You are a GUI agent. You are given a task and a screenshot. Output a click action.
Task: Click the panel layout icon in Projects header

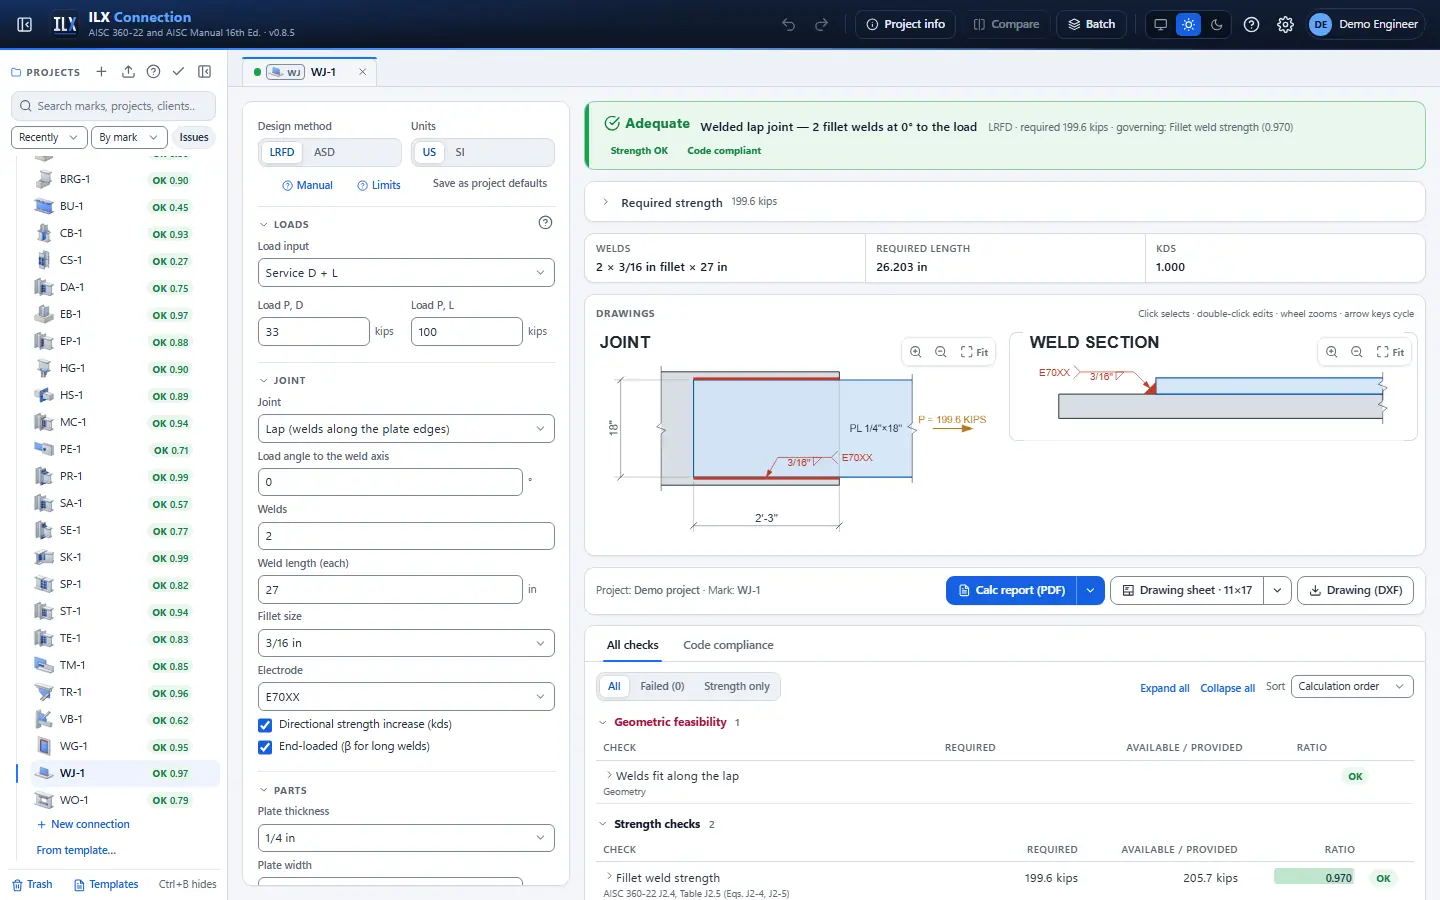coord(205,72)
